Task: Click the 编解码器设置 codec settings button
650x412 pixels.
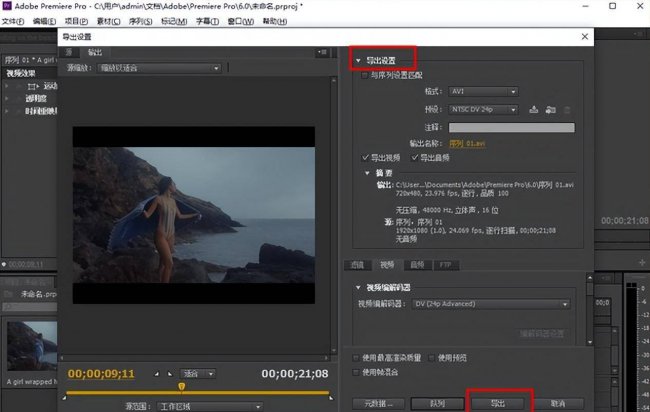Action: pos(542,334)
